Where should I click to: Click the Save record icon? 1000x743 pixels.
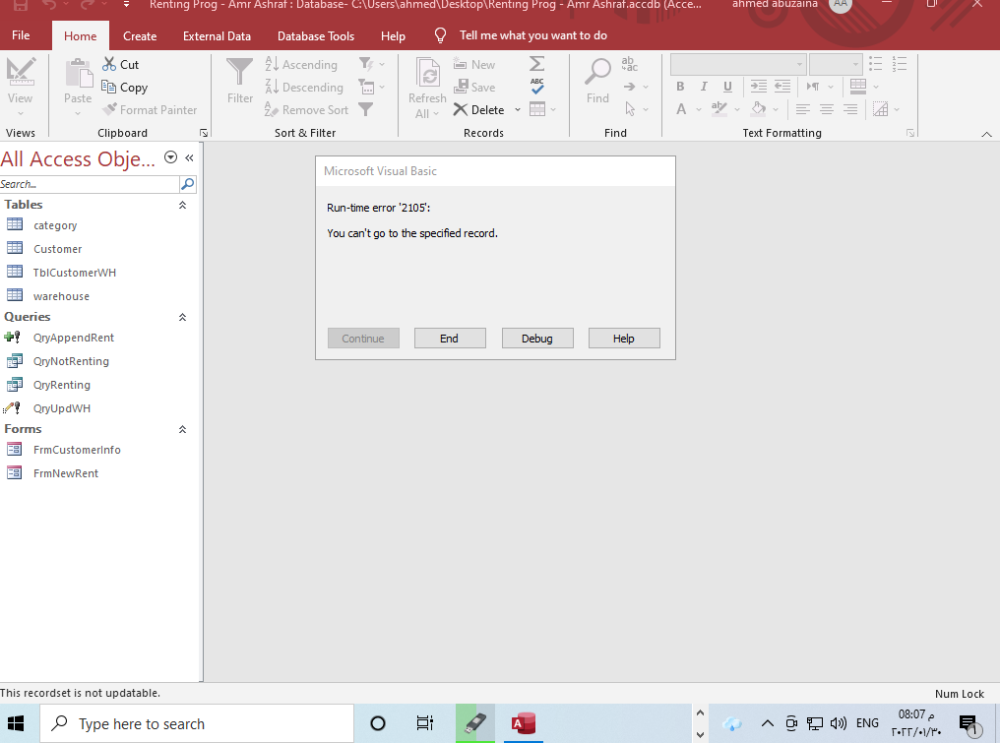point(460,87)
